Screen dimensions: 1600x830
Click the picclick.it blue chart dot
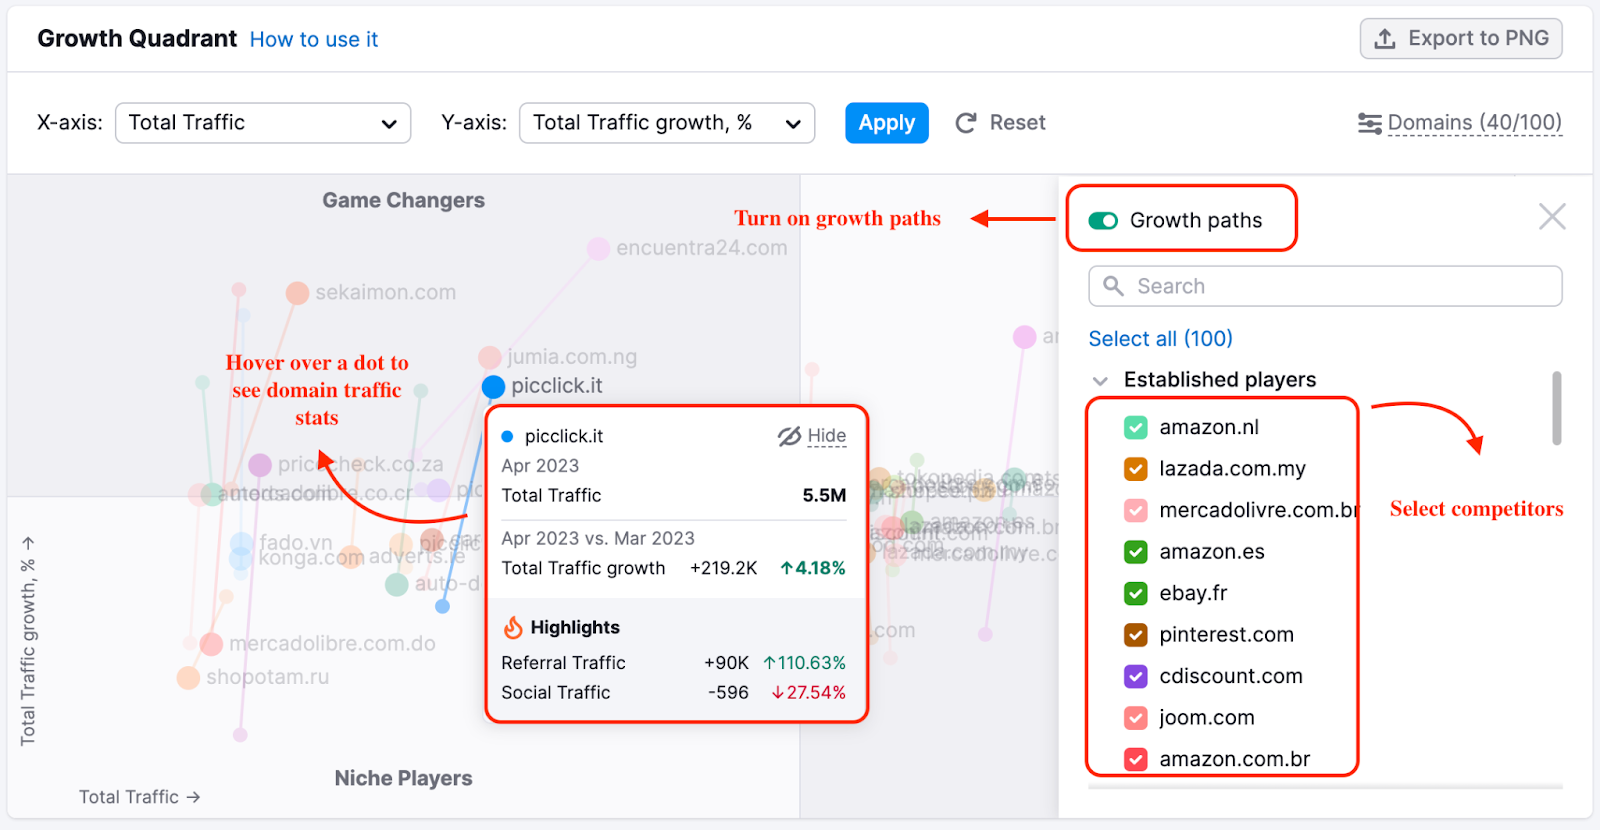tap(493, 386)
